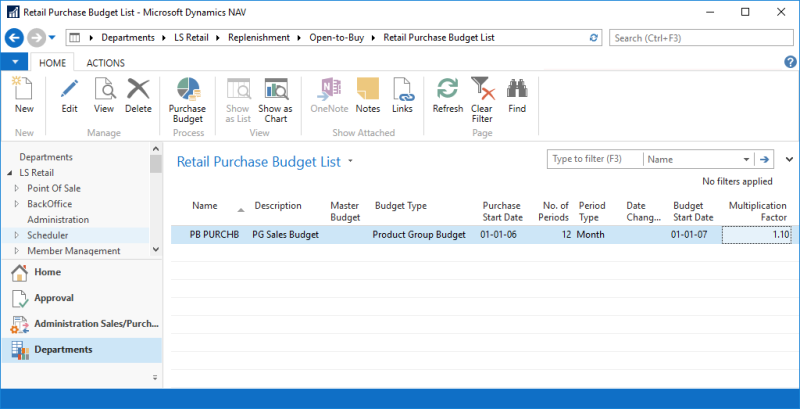
Task: Click the PG Sales Budget description cell
Action: coord(286,235)
